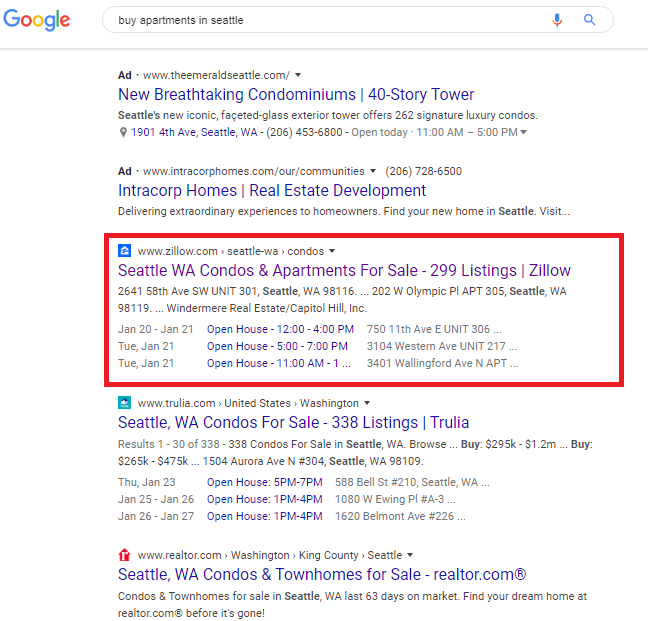Click the Google logo
Image resolution: width=648 pixels, height=621 pixels.
tap(37, 19)
